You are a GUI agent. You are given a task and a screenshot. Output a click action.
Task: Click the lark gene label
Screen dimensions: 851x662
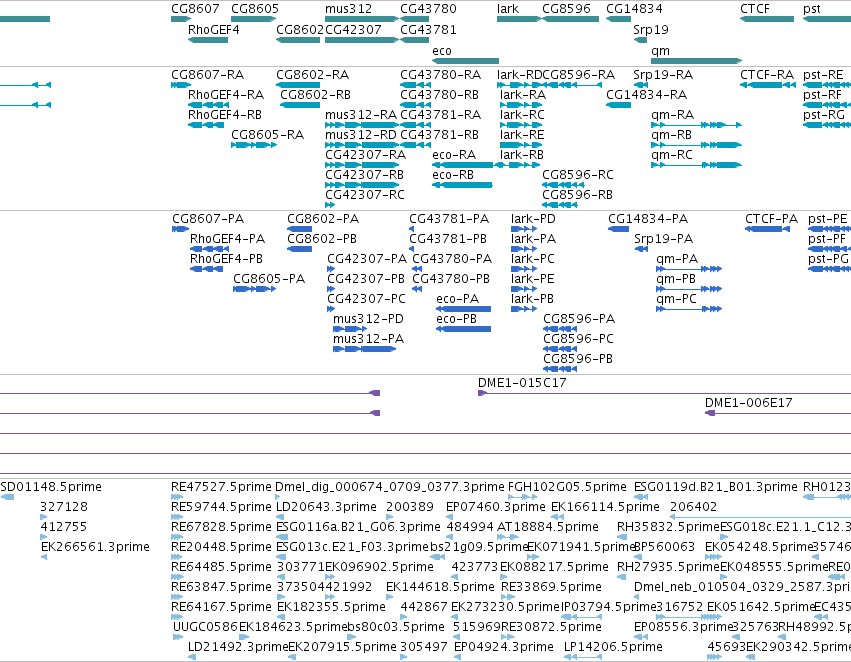(x=508, y=9)
